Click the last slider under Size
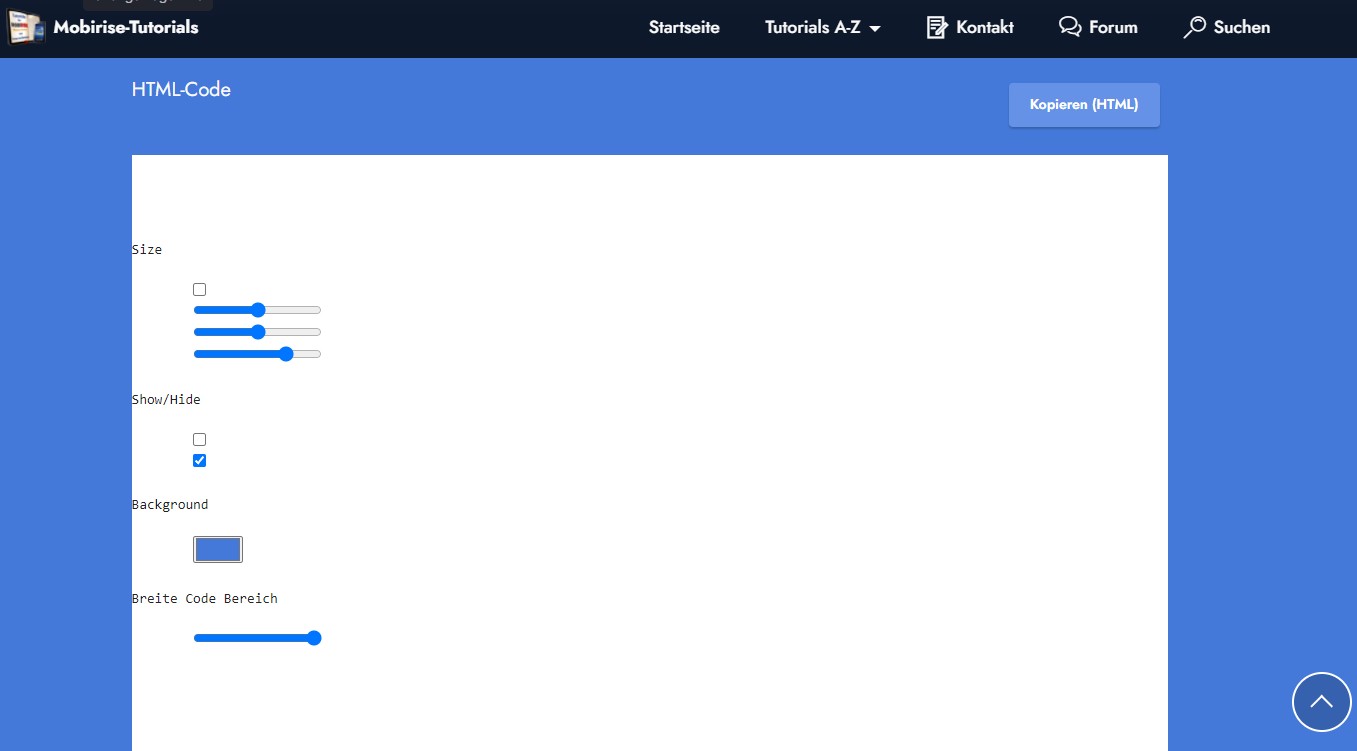The image size is (1357, 751). click(x=257, y=354)
